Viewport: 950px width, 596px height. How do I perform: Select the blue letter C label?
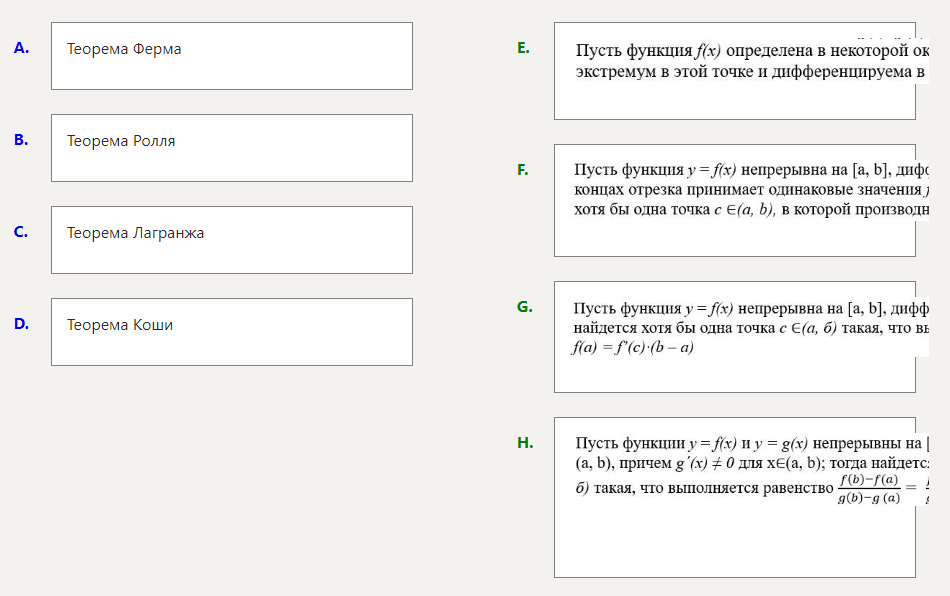pos(21,232)
